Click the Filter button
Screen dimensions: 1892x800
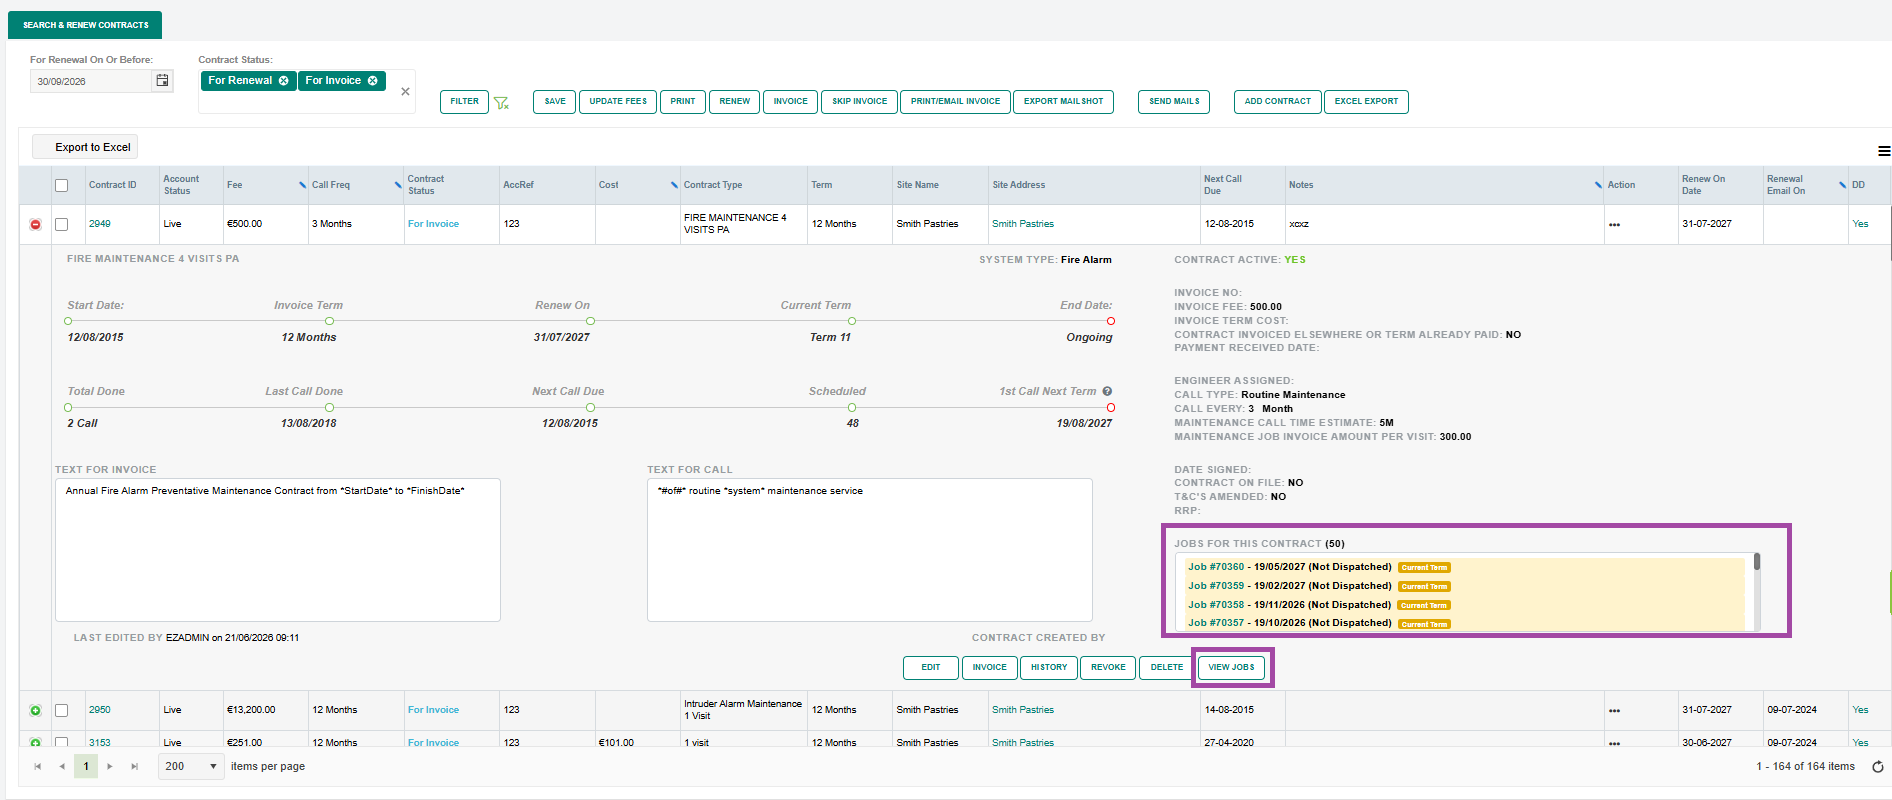(x=464, y=102)
